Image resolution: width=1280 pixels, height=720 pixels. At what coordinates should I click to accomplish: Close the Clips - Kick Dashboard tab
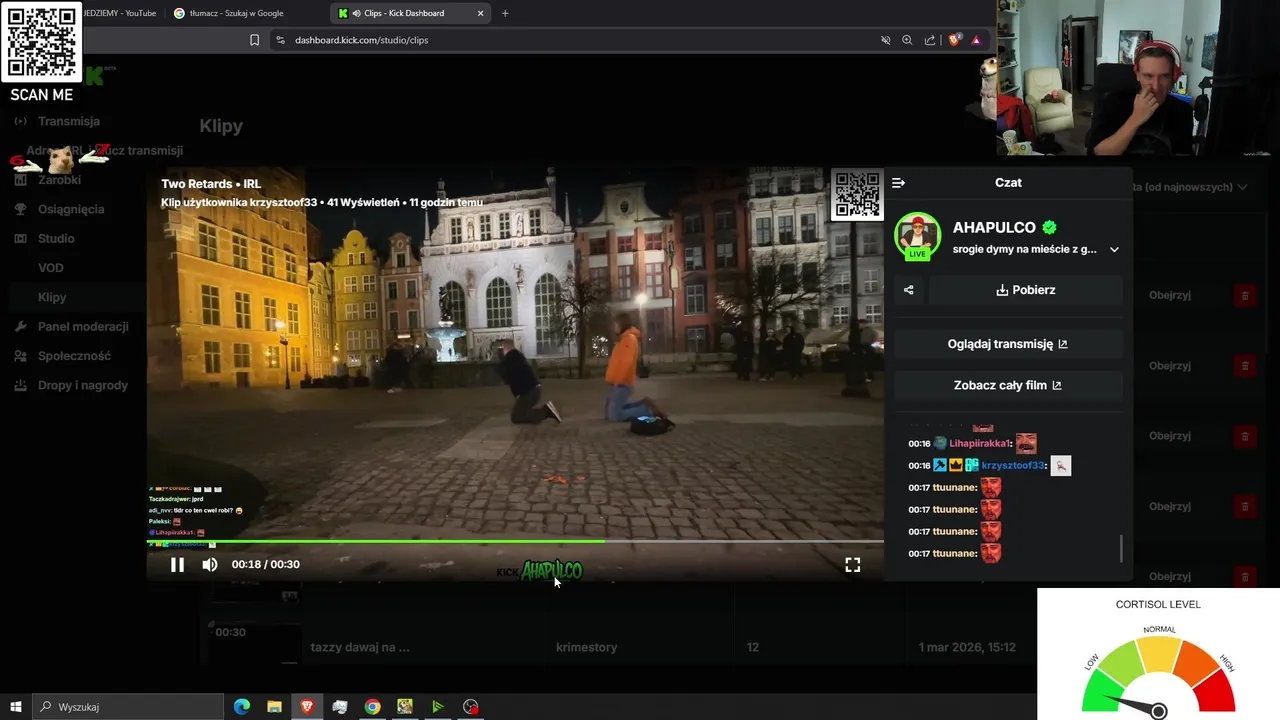coord(480,13)
